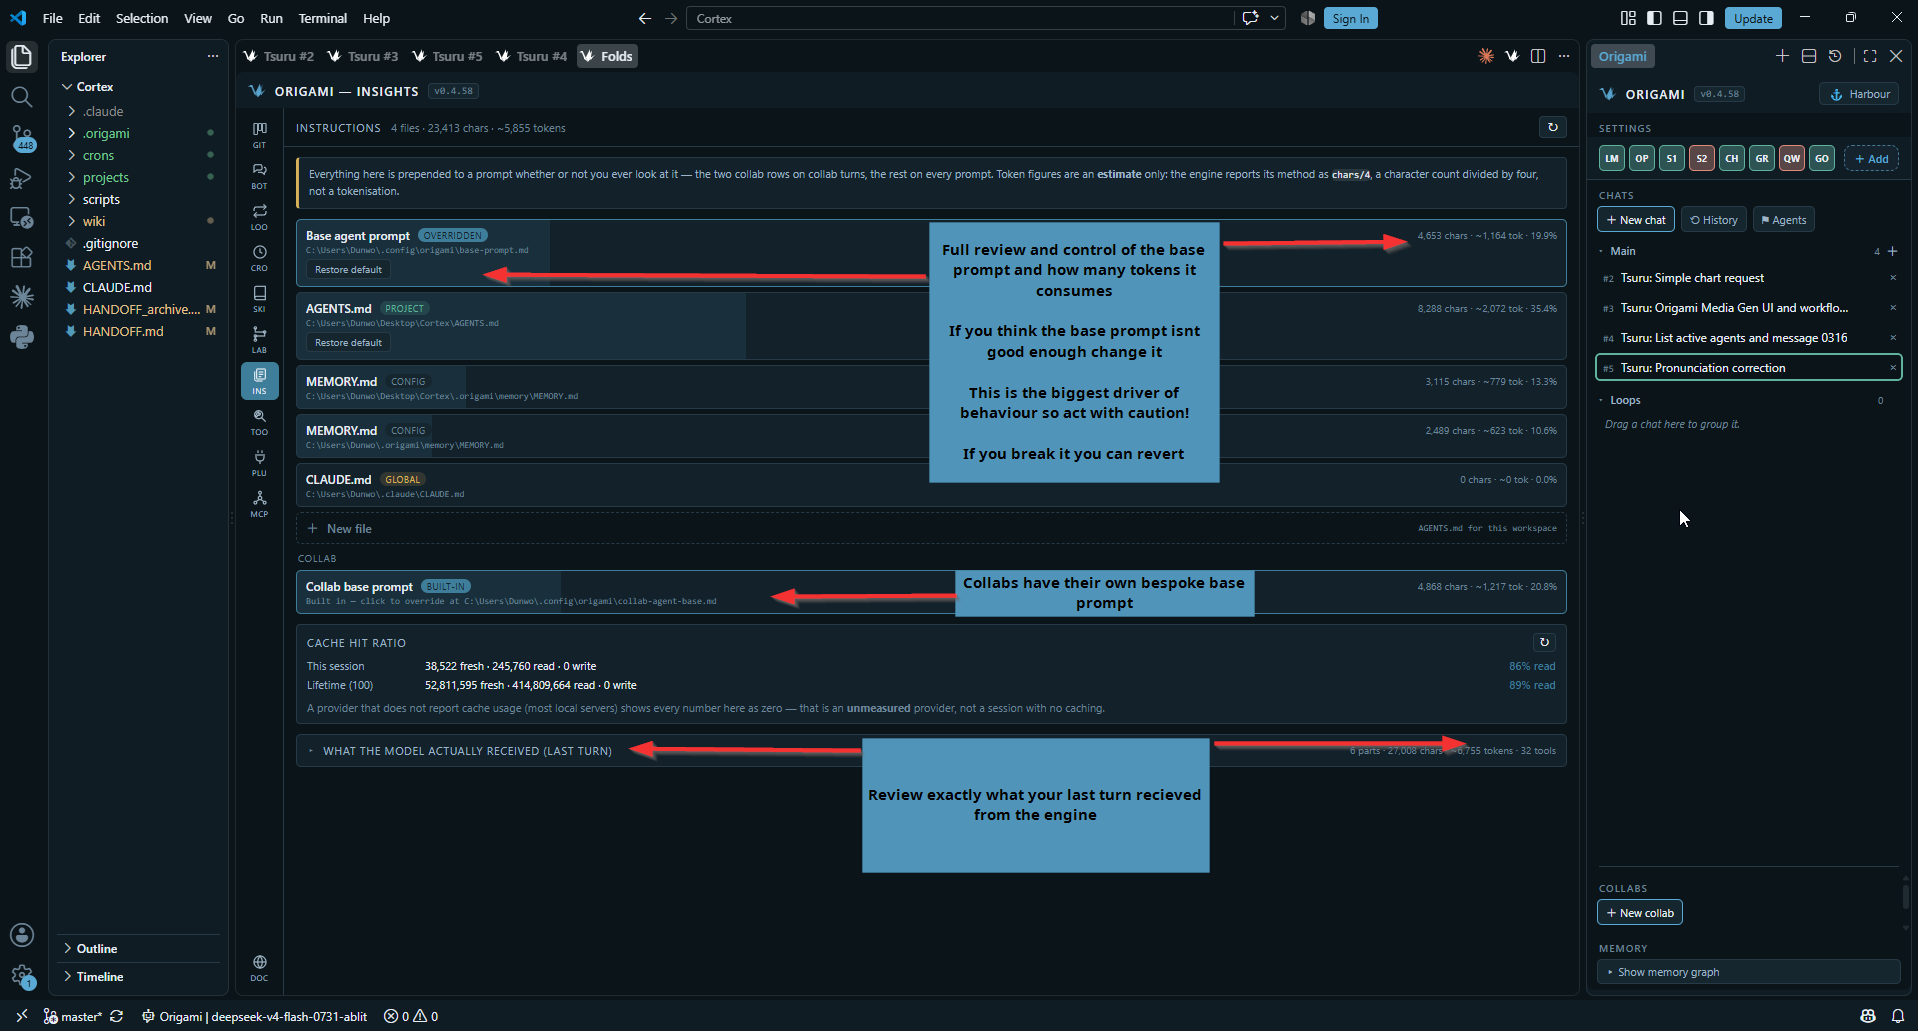Toggle the primary side bar layout button
Screen dimensions: 1918x1031
click(x=1654, y=18)
